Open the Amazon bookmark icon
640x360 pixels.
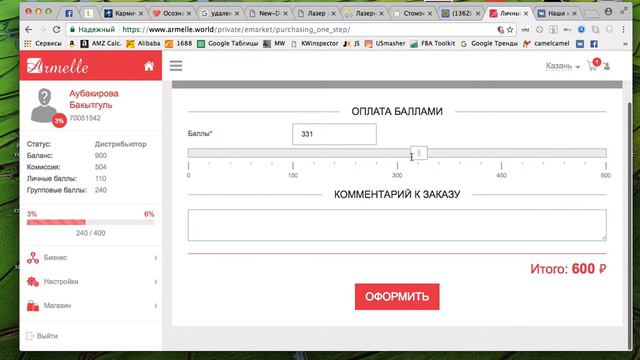point(72,43)
